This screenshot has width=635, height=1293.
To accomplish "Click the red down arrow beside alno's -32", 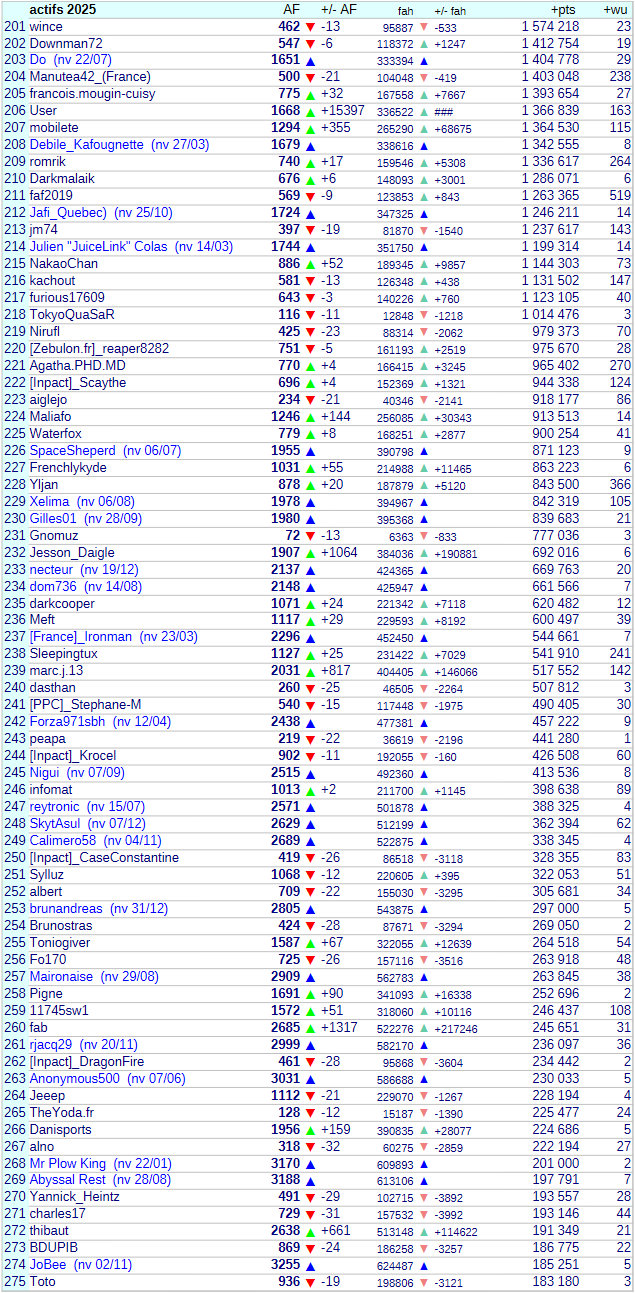I will 310,1147.
